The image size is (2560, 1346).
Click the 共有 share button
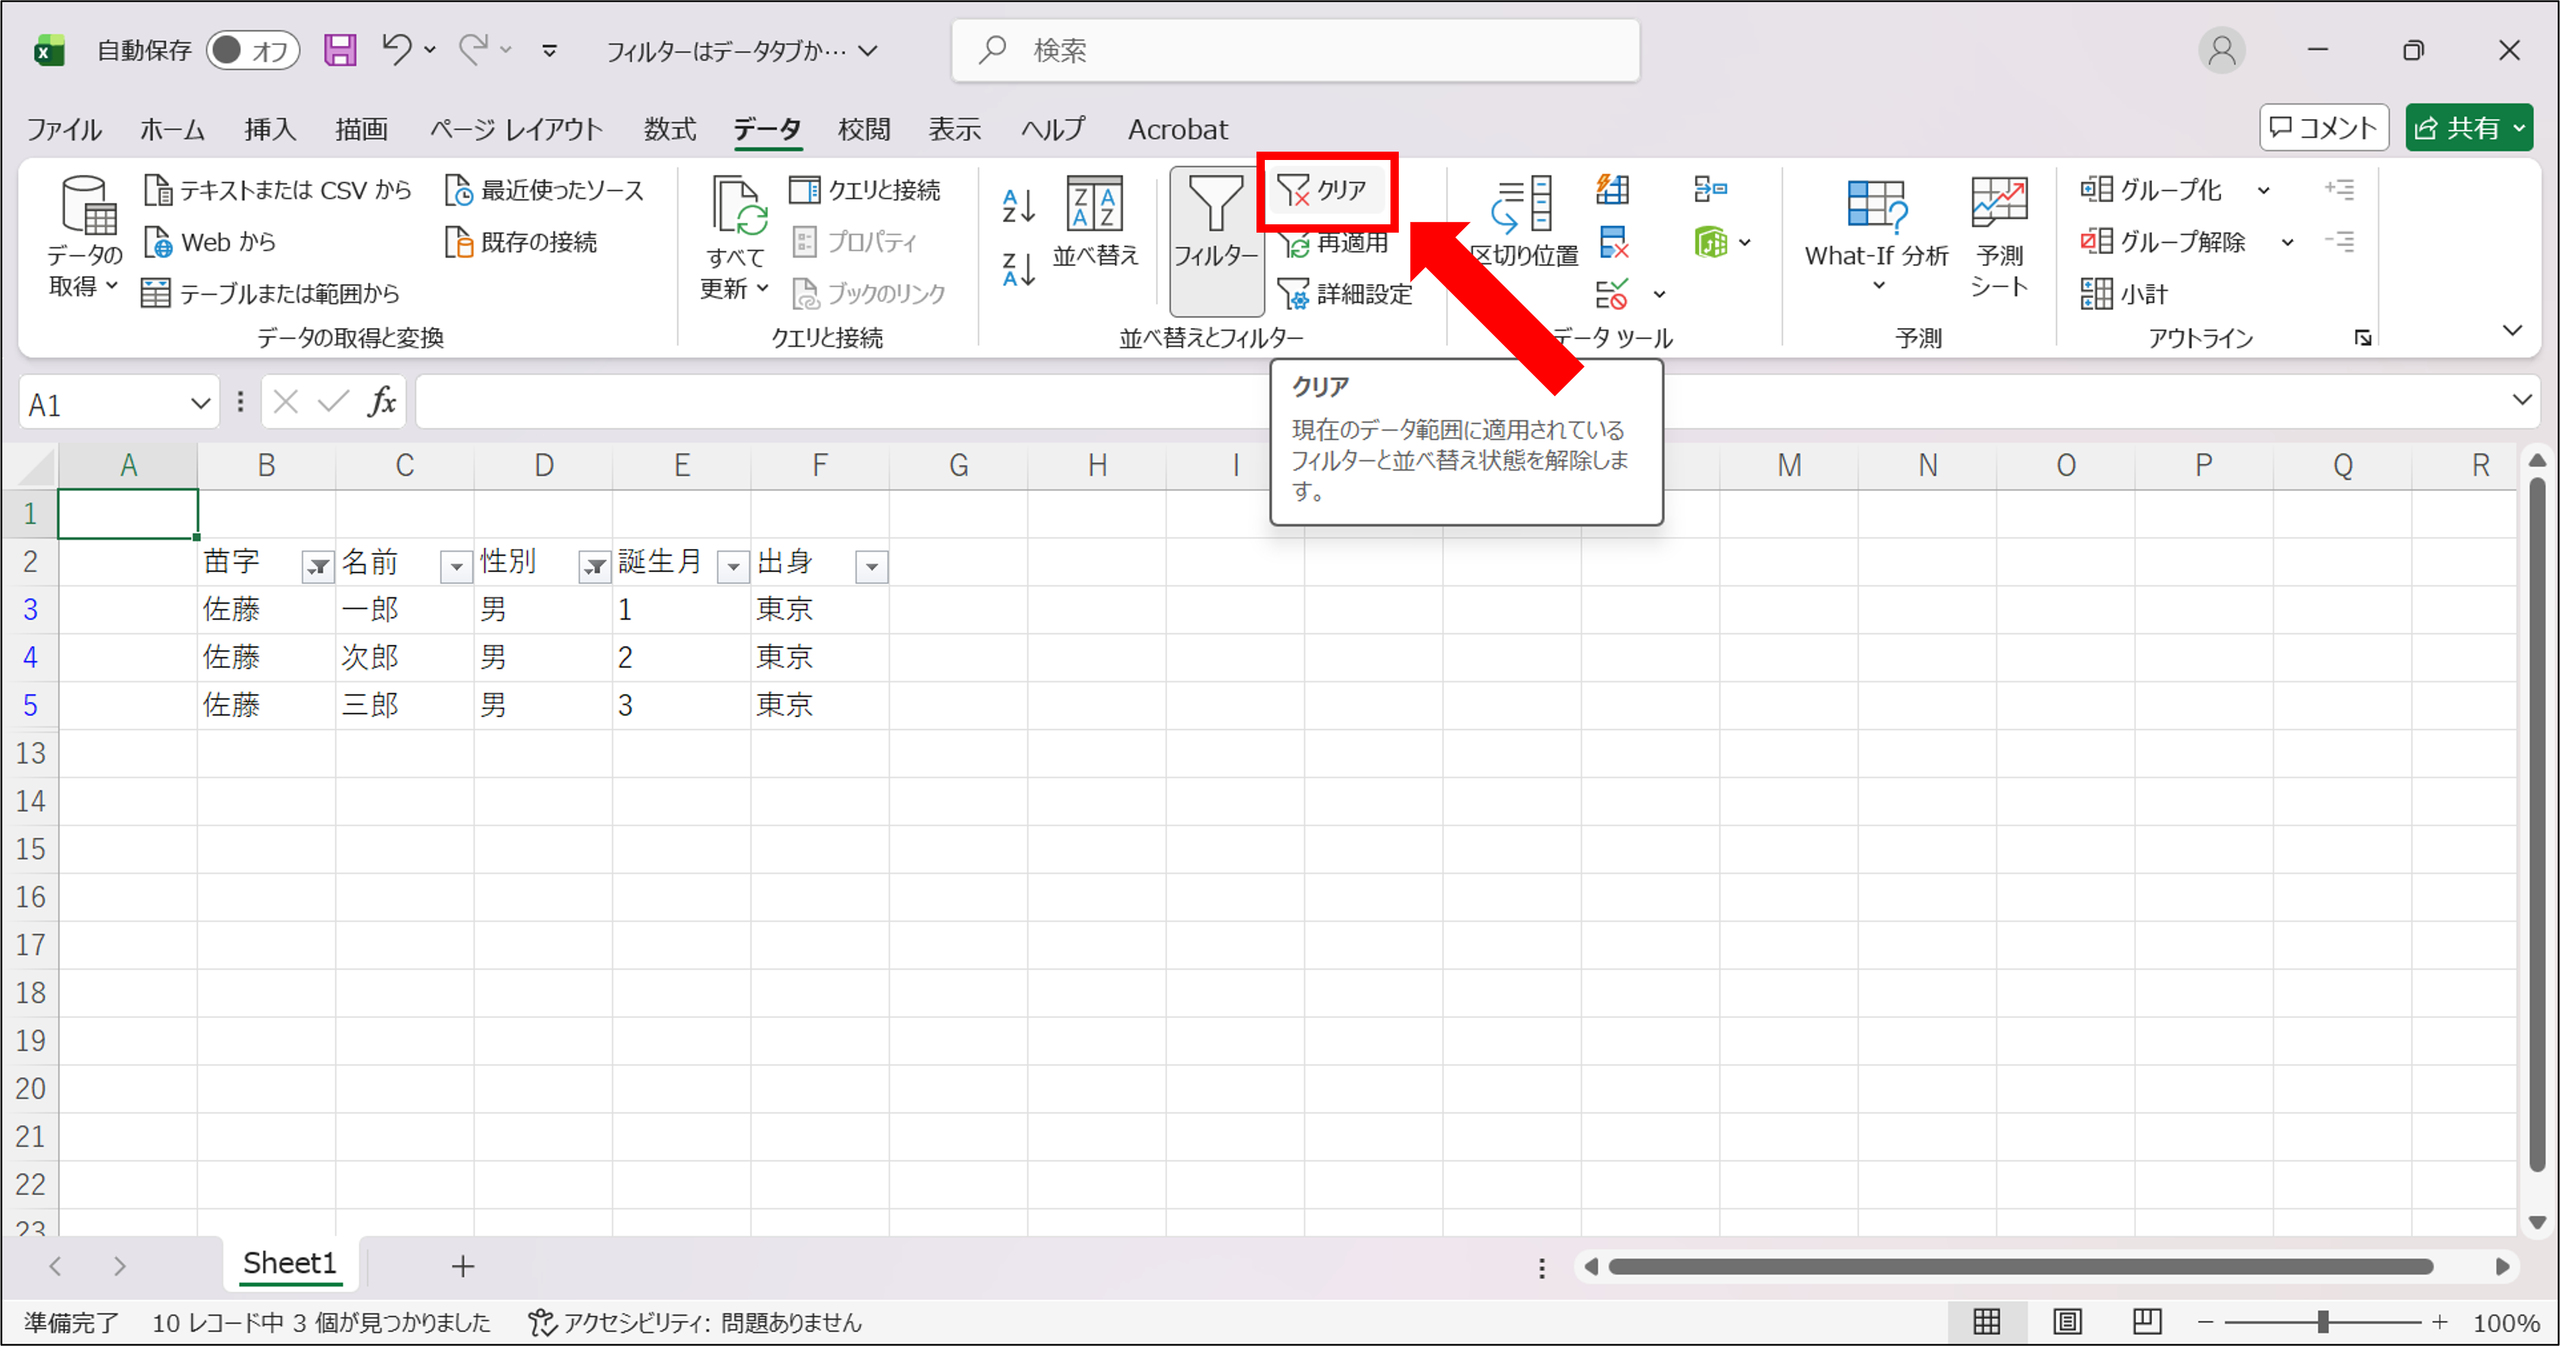pos(2469,128)
